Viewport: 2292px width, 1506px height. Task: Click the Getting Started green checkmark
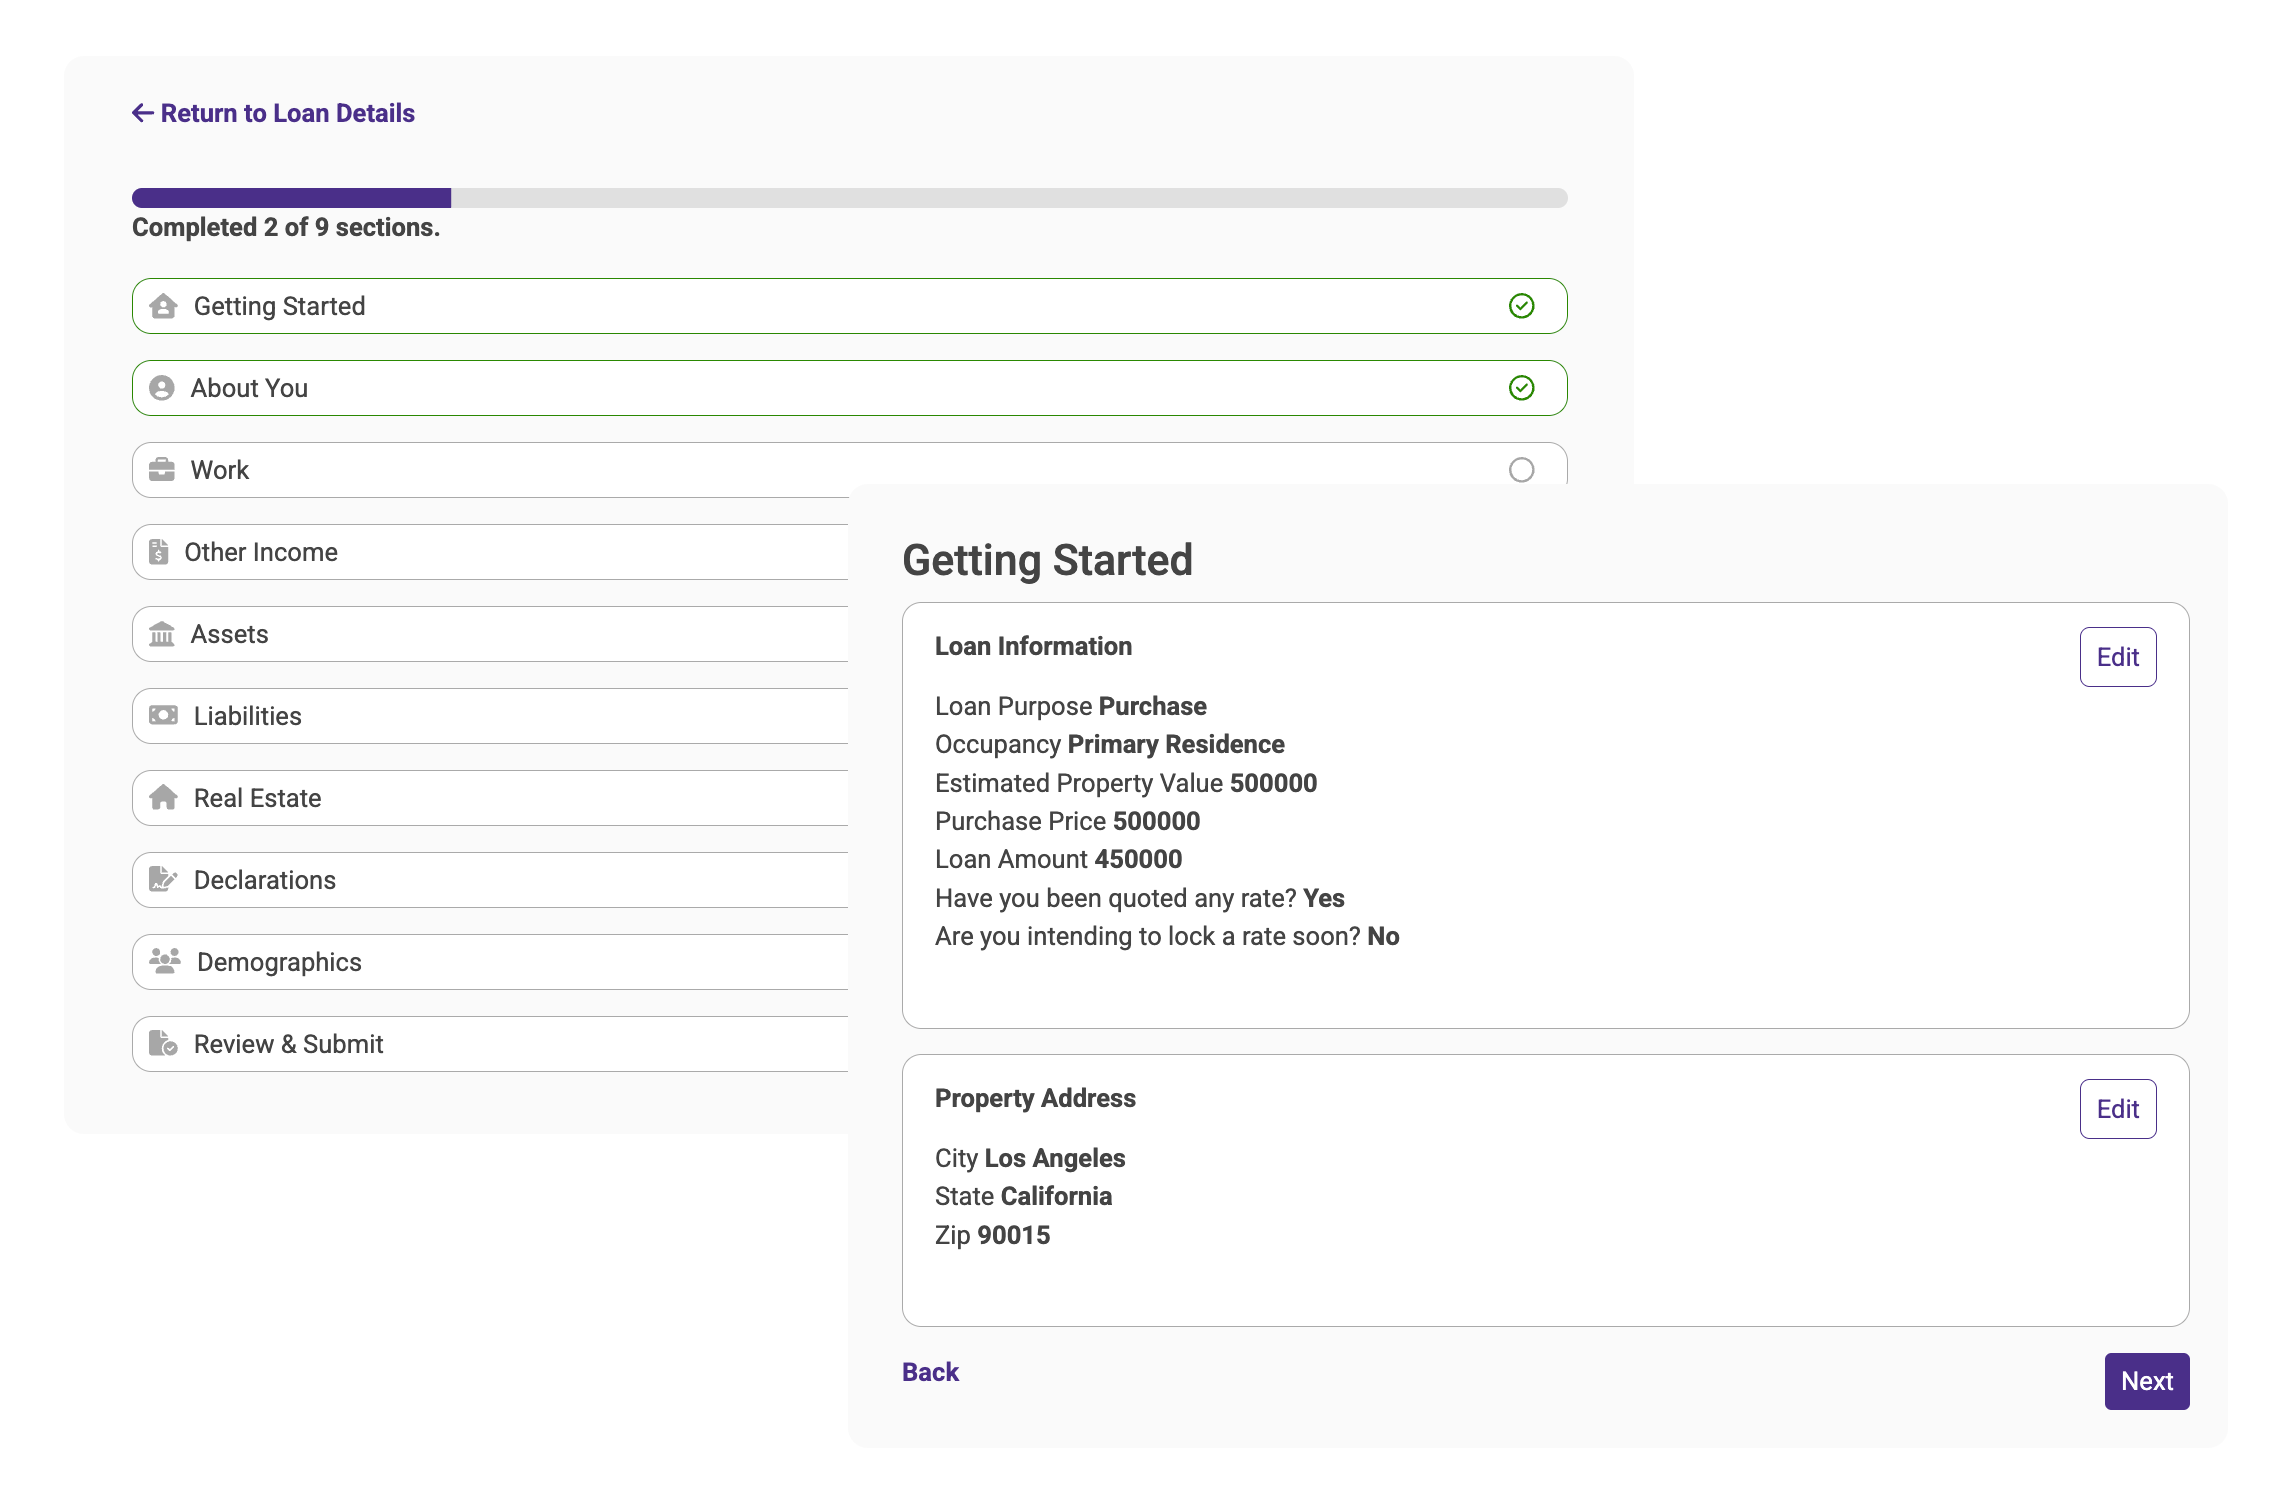tap(1521, 306)
